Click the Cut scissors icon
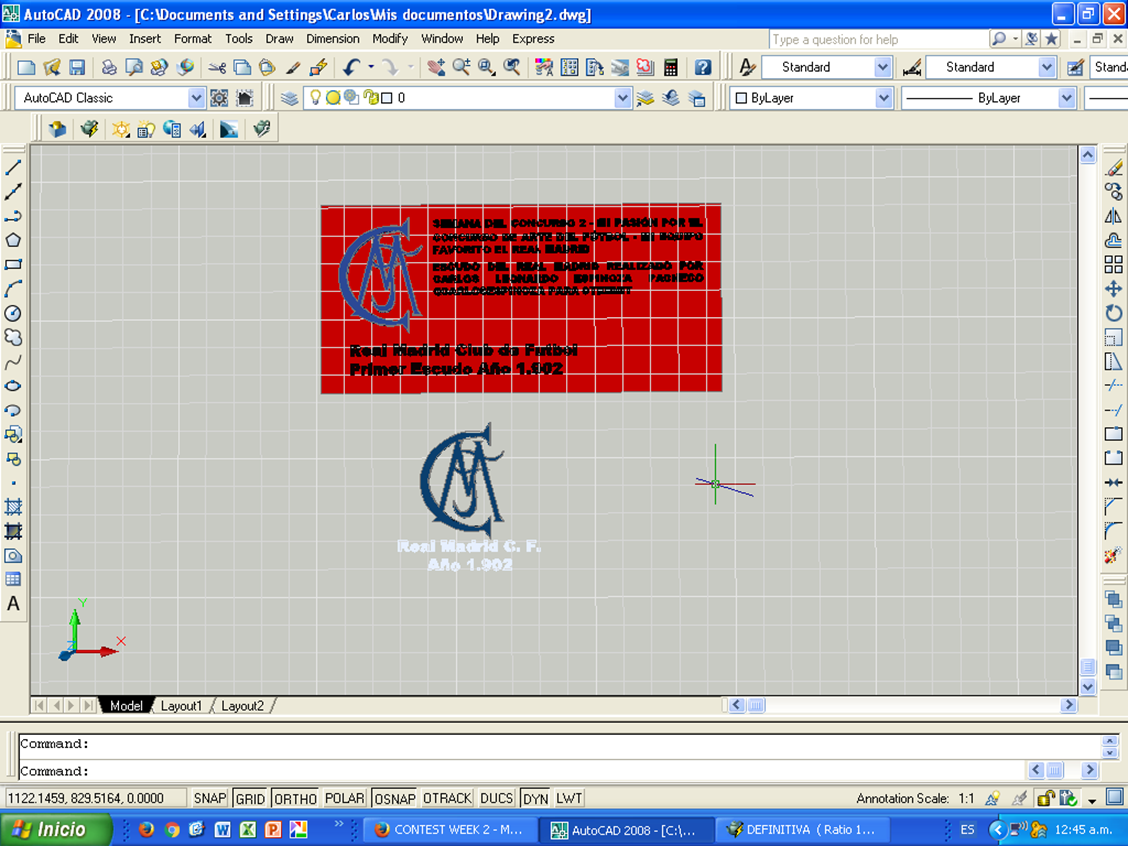The image size is (1128, 846). point(217,67)
